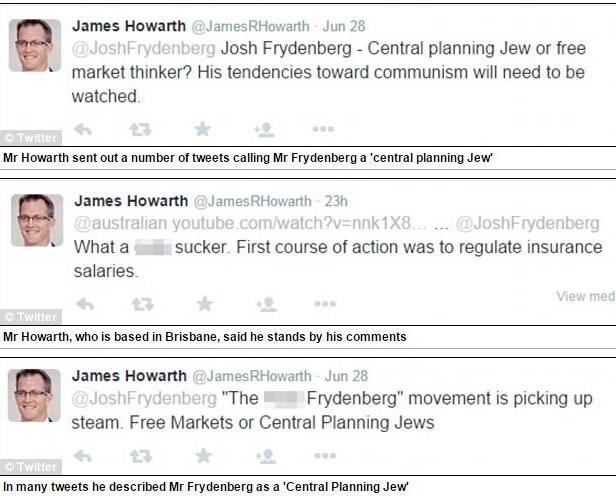Retweet the third tweet at bottom
Image resolution: width=616 pixels, height=496 pixels.
[141, 456]
